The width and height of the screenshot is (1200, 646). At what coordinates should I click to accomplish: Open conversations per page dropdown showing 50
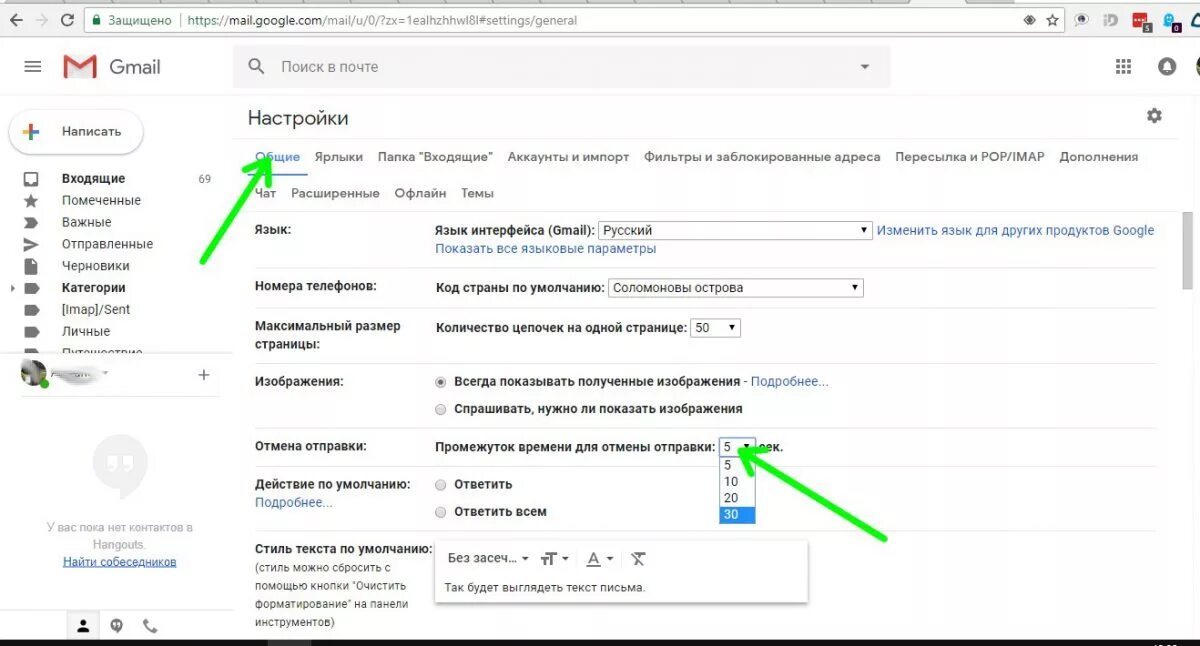pos(716,328)
